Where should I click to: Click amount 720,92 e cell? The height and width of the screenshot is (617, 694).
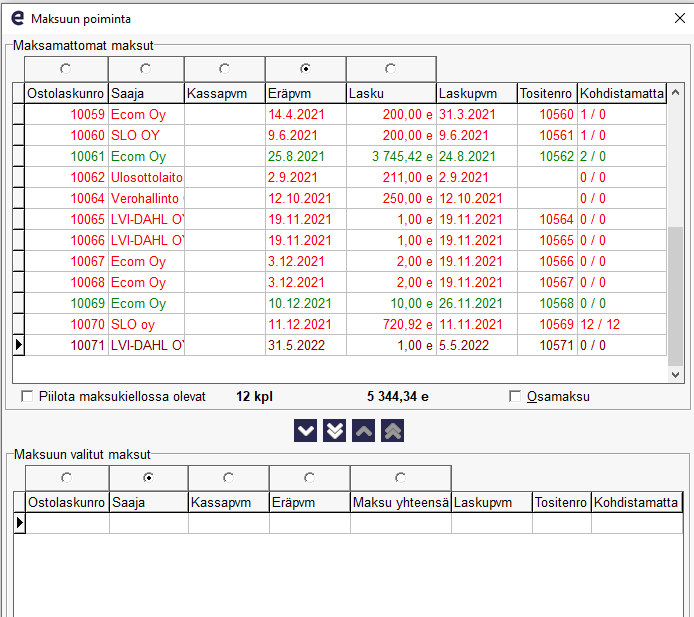391,324
